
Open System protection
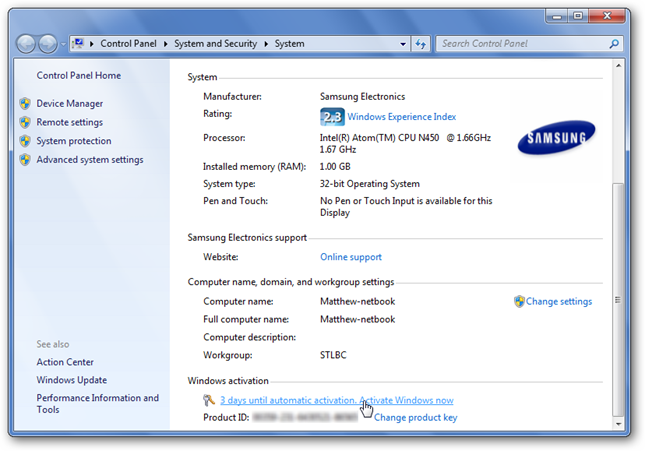(x=74, y=141)
